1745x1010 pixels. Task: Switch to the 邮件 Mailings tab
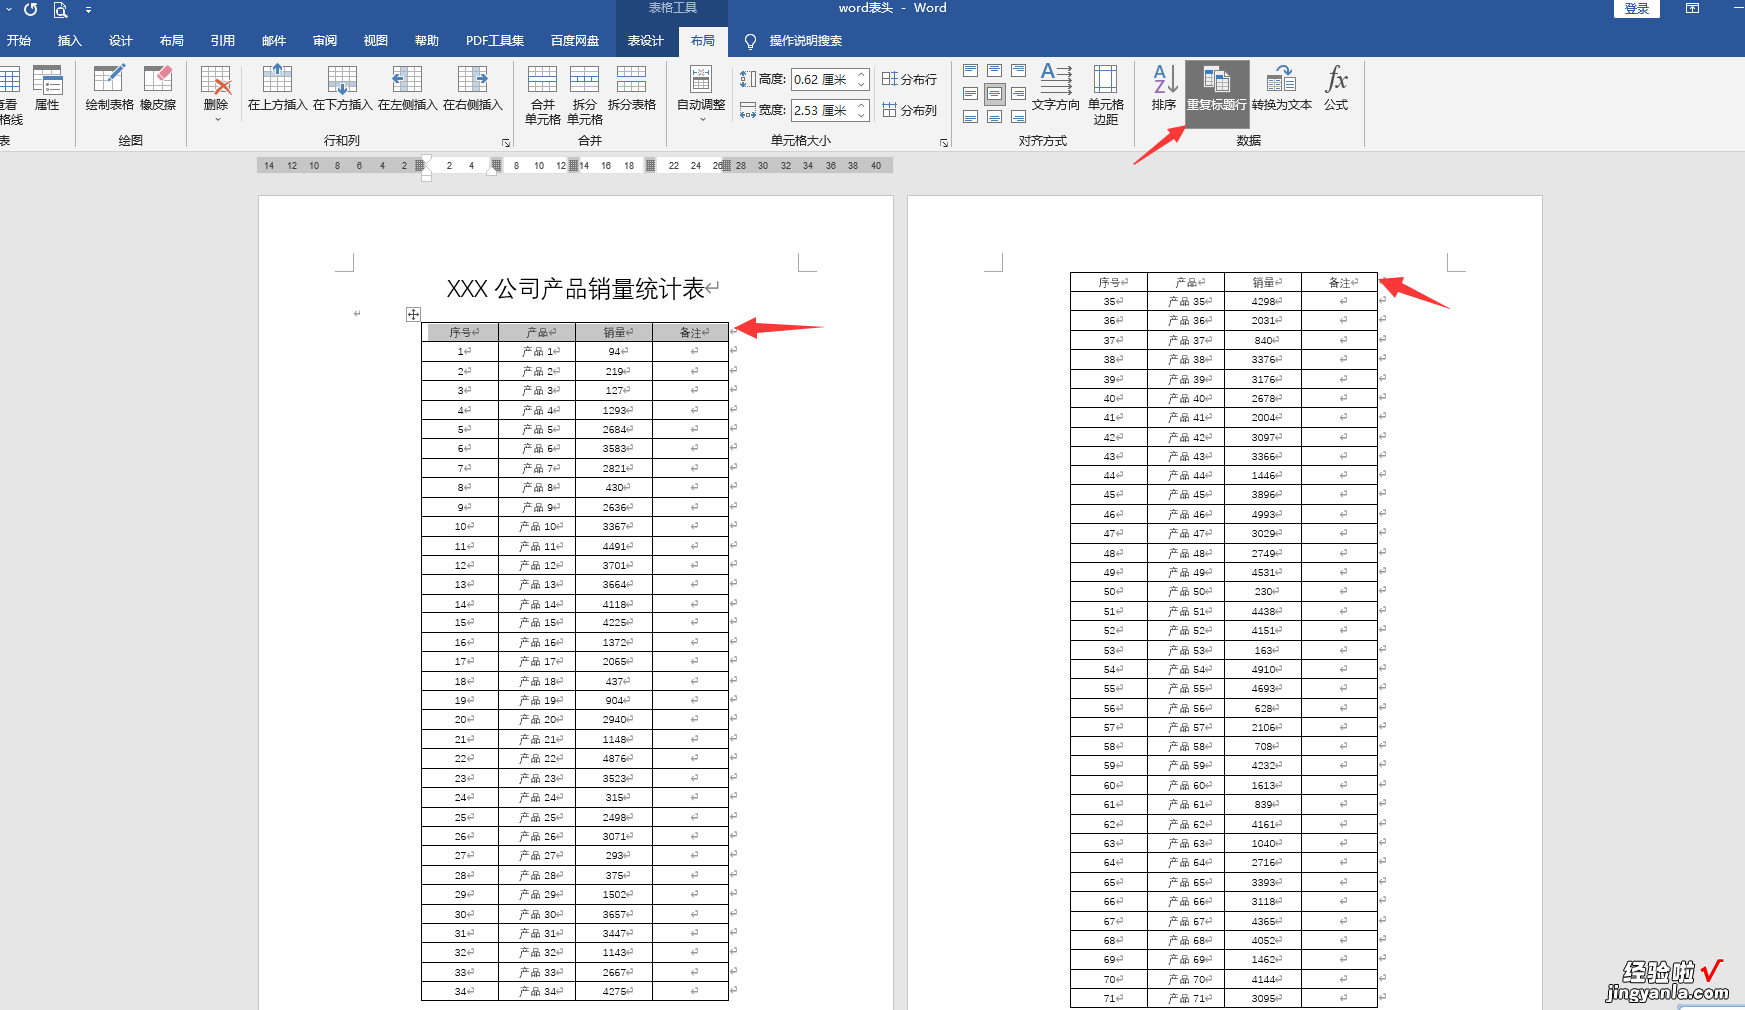click(273, 41)
